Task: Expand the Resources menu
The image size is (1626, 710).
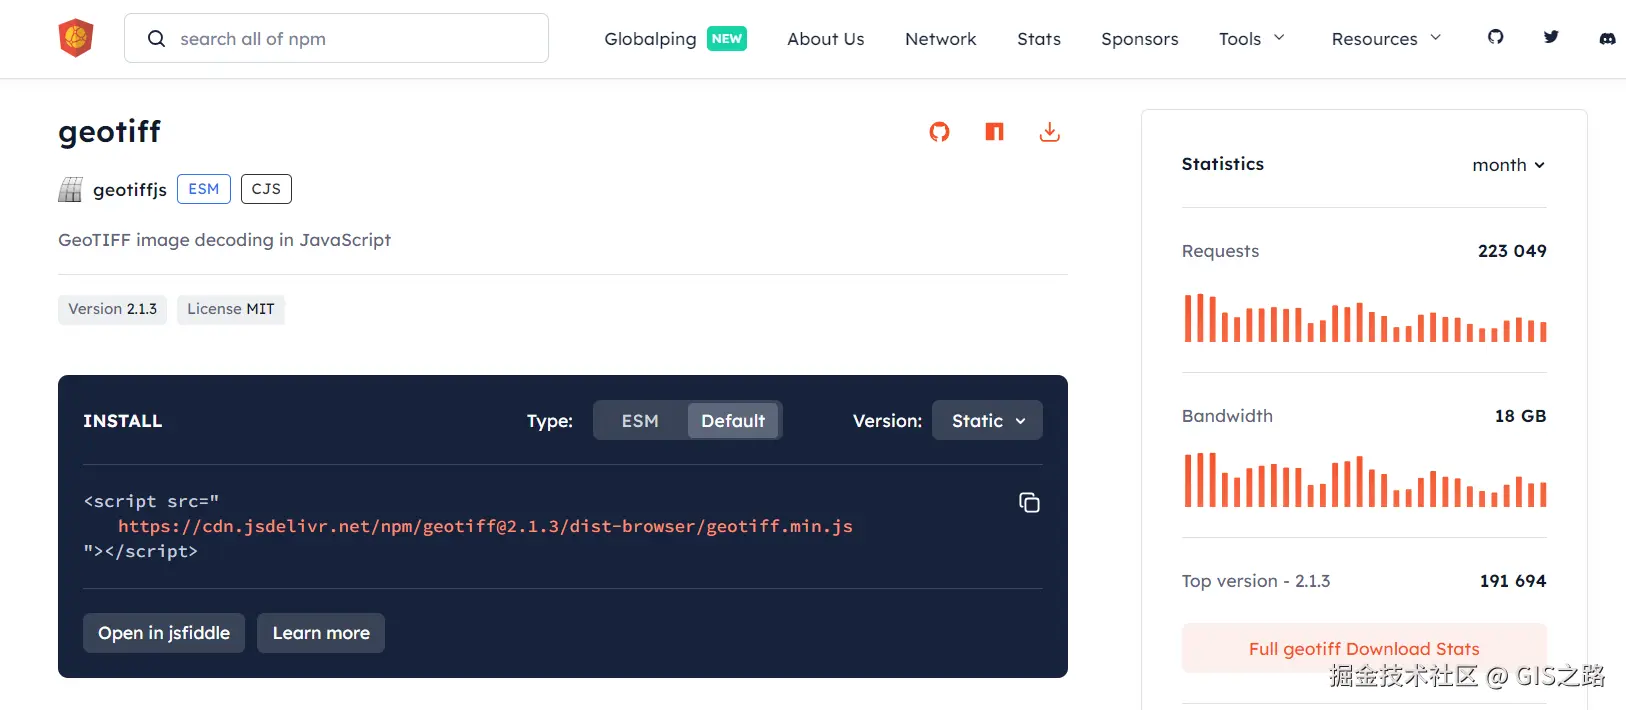Action: coord(1386,39)
